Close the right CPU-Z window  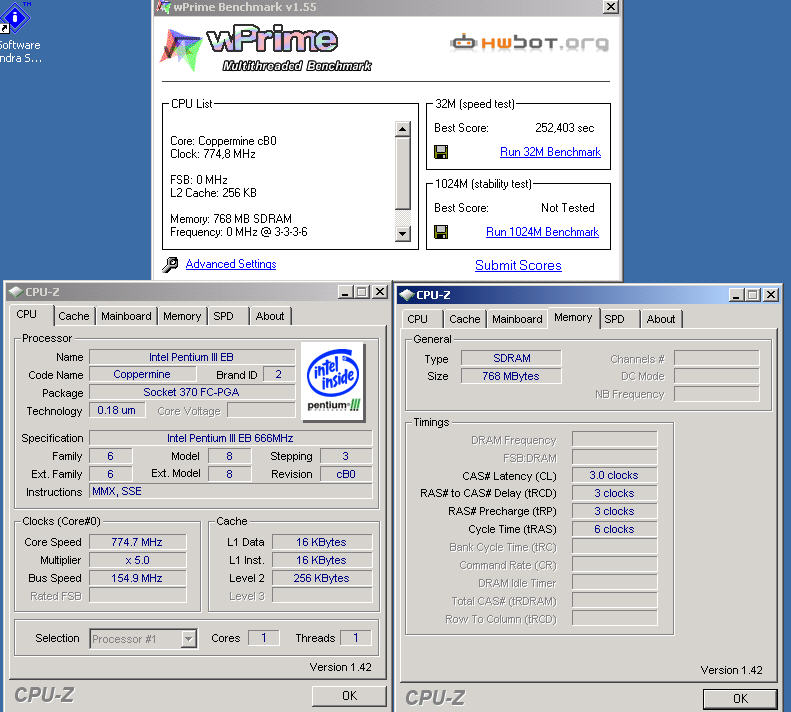tap(771, 295)
